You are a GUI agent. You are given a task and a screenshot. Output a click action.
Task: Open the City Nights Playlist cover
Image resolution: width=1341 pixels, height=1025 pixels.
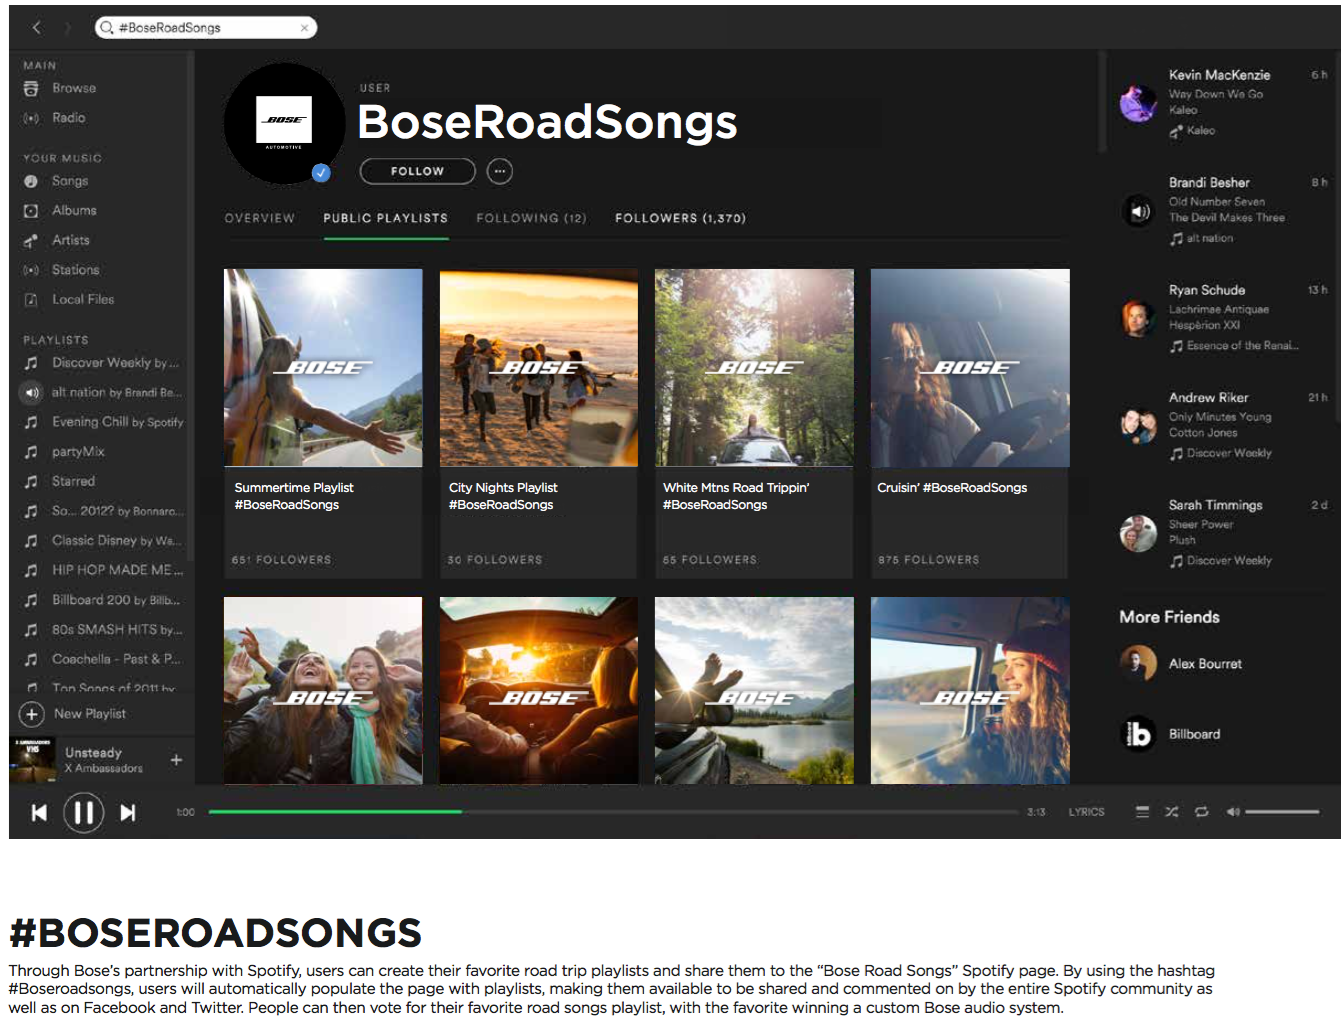coord(538,367)
